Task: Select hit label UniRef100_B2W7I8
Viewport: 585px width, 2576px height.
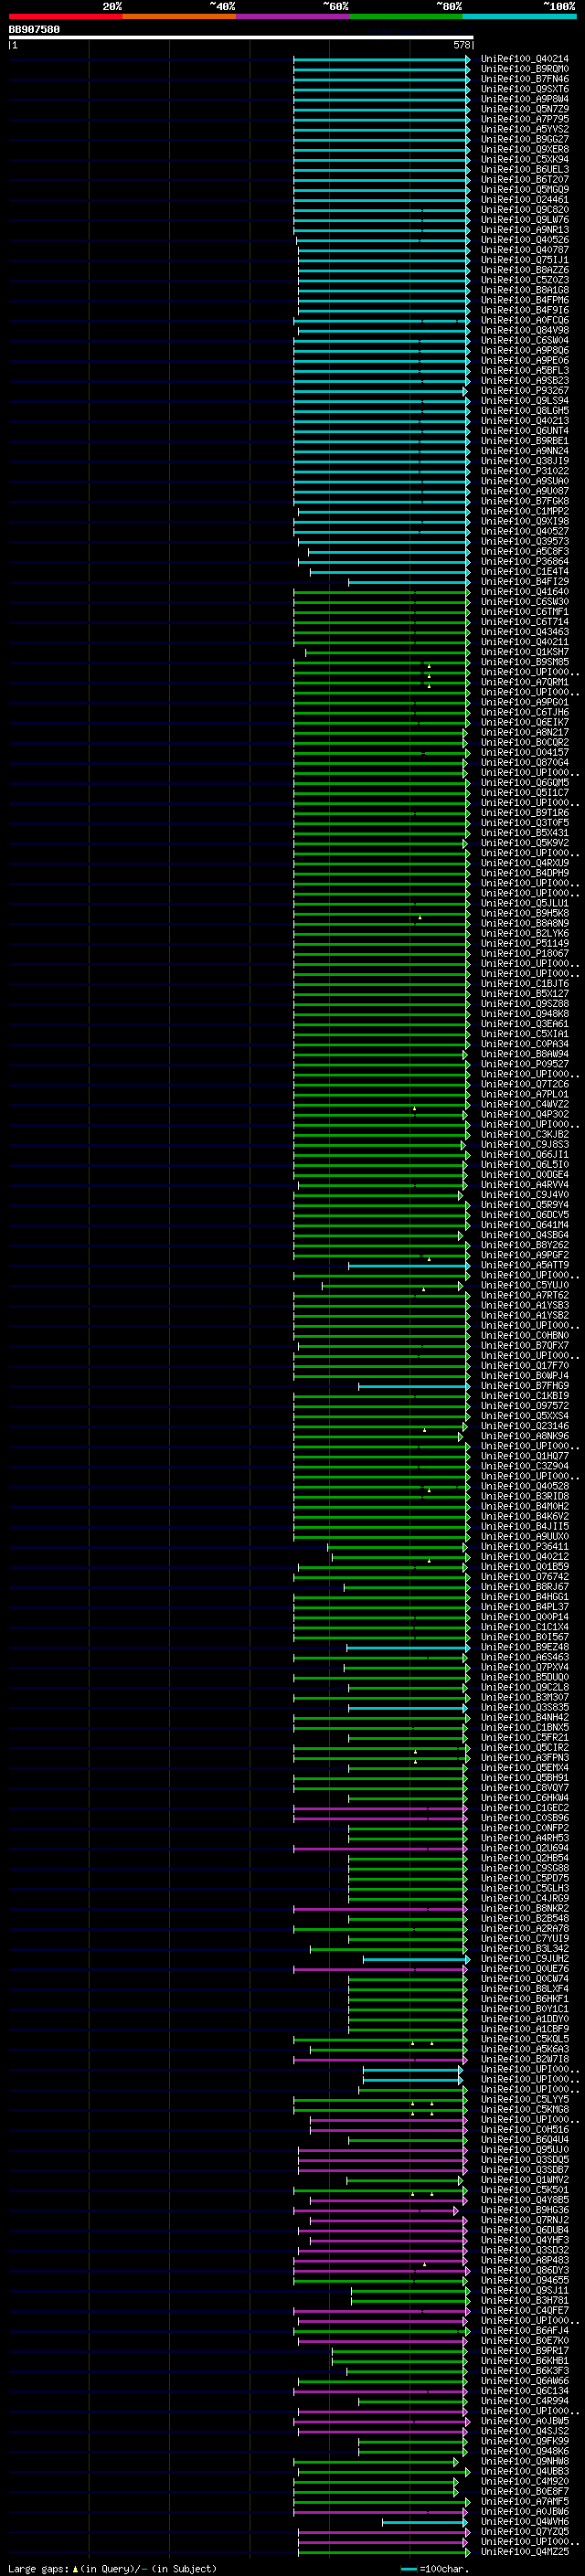Action: 525,2060
